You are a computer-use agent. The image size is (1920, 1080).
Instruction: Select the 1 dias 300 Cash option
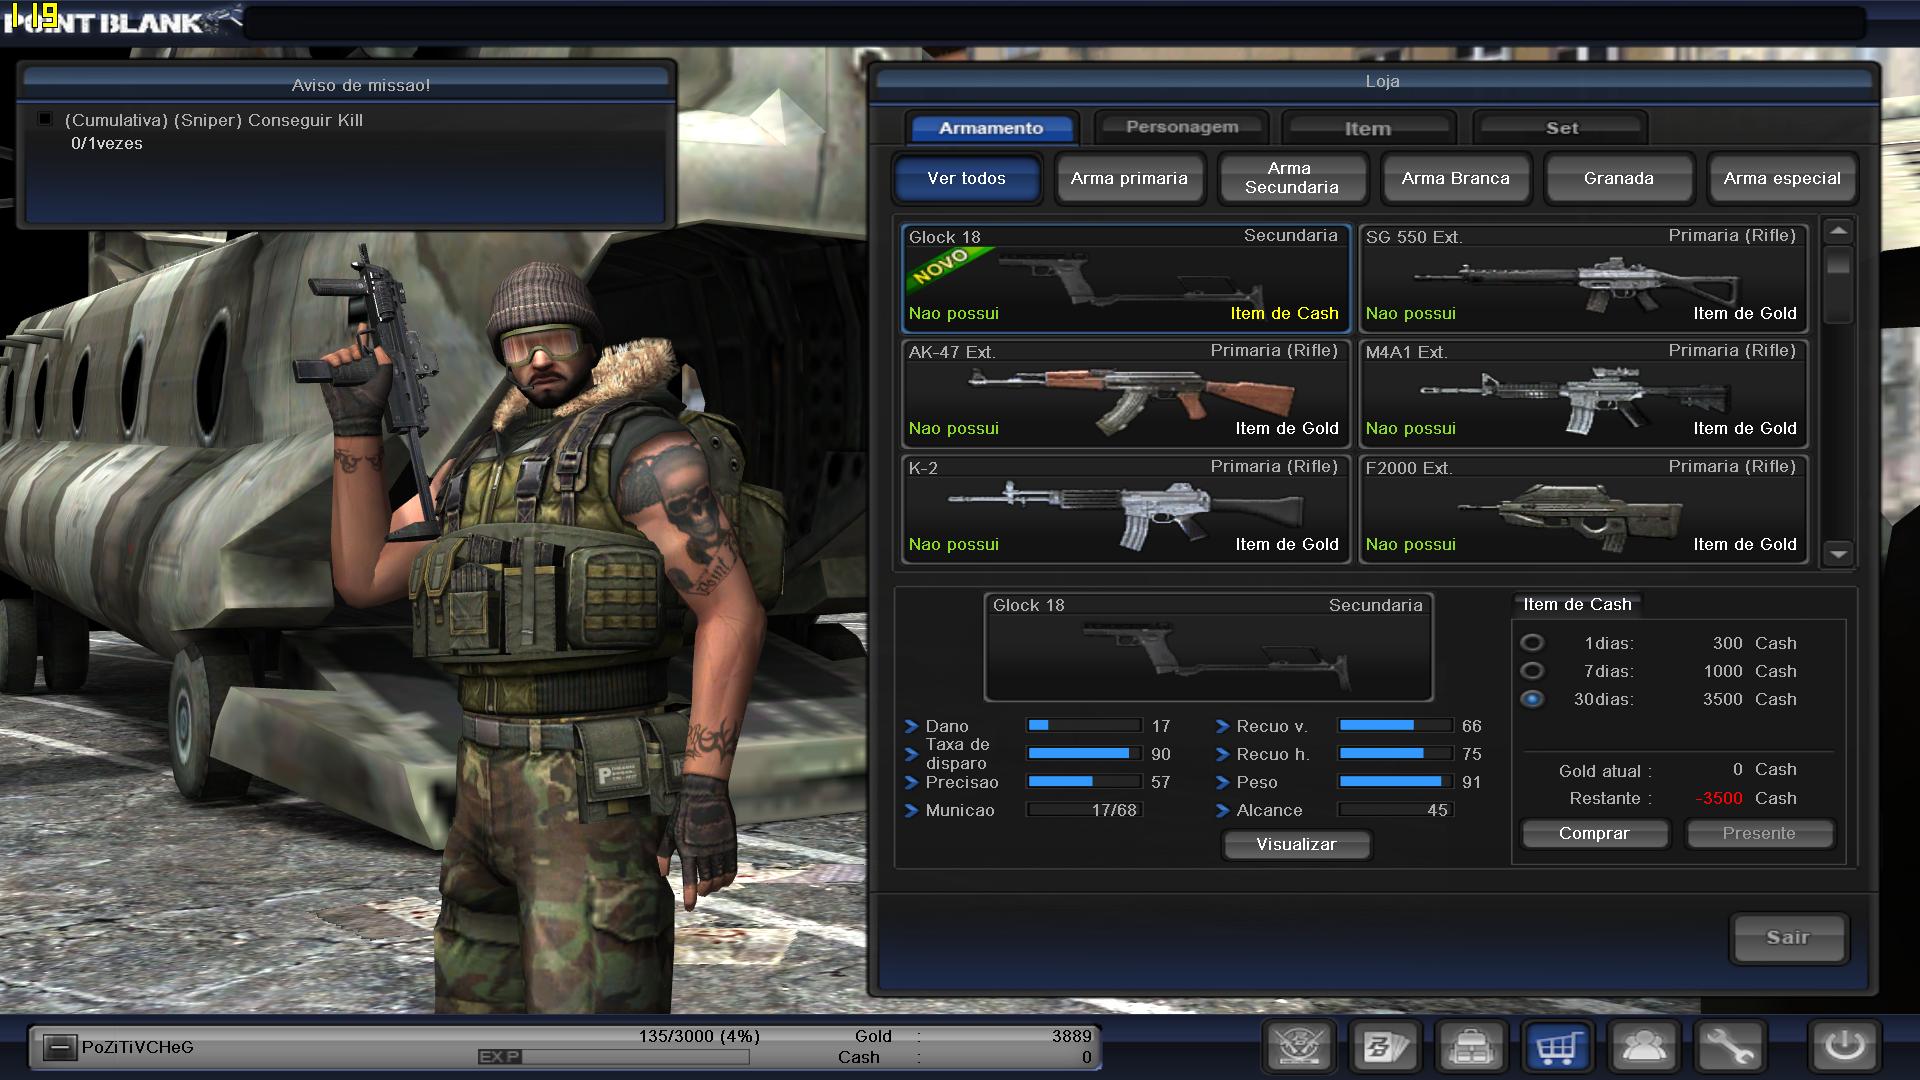(x=1532, y=643)
